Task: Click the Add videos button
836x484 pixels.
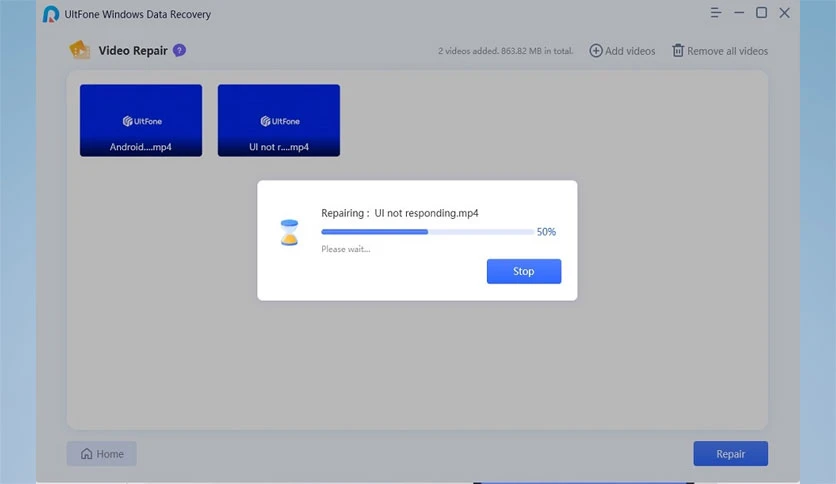Action: click(x=622, y=51)
